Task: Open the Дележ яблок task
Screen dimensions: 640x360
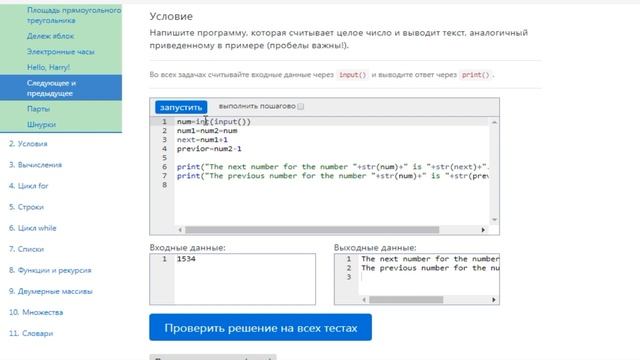Action: 50,36
